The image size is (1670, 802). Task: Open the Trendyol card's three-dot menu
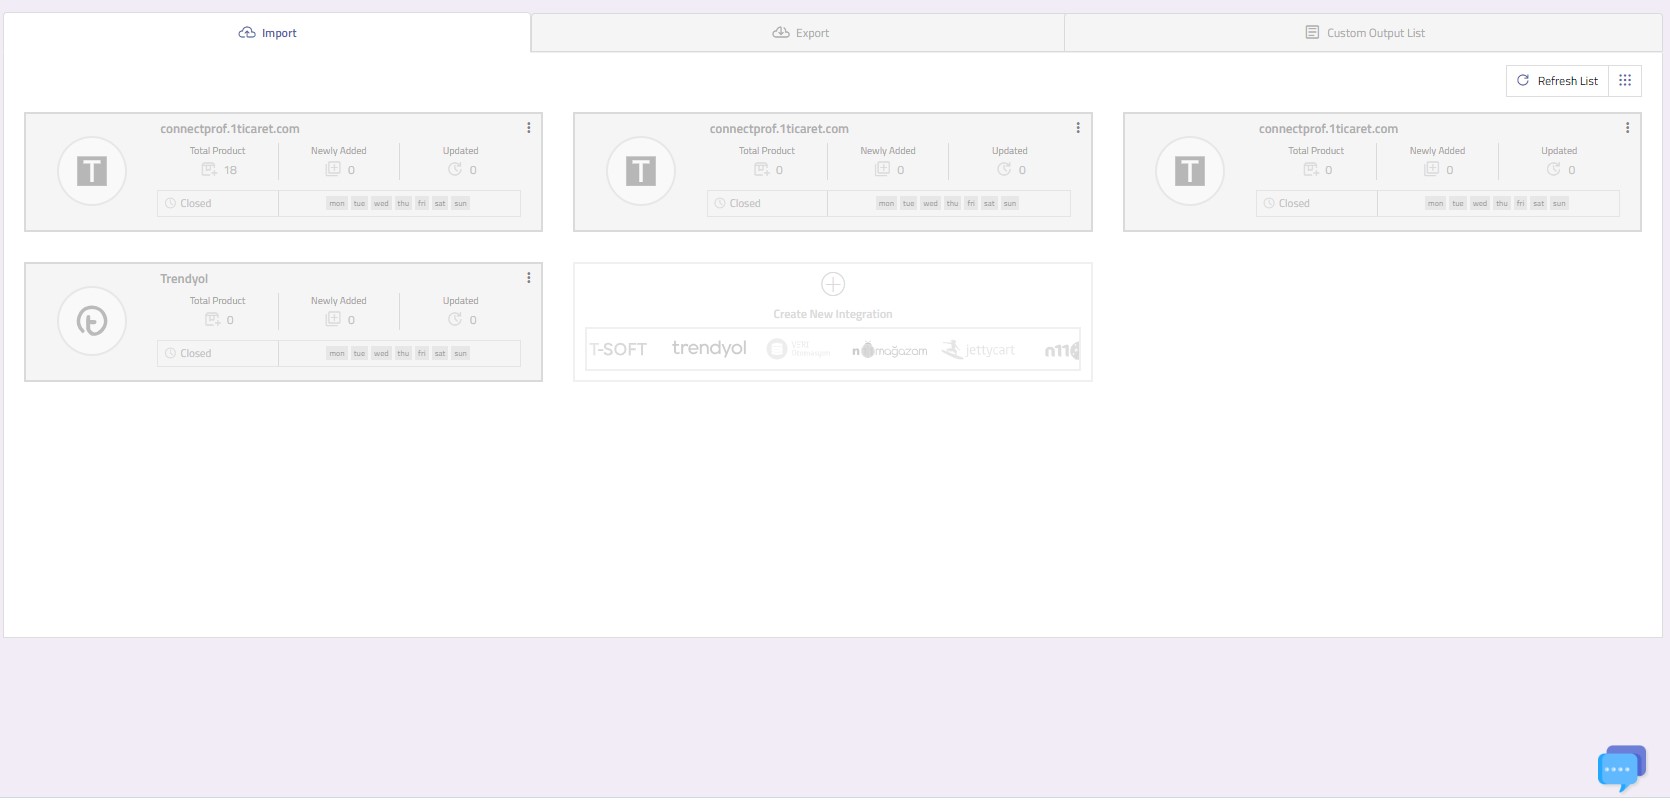coord(529,278)
